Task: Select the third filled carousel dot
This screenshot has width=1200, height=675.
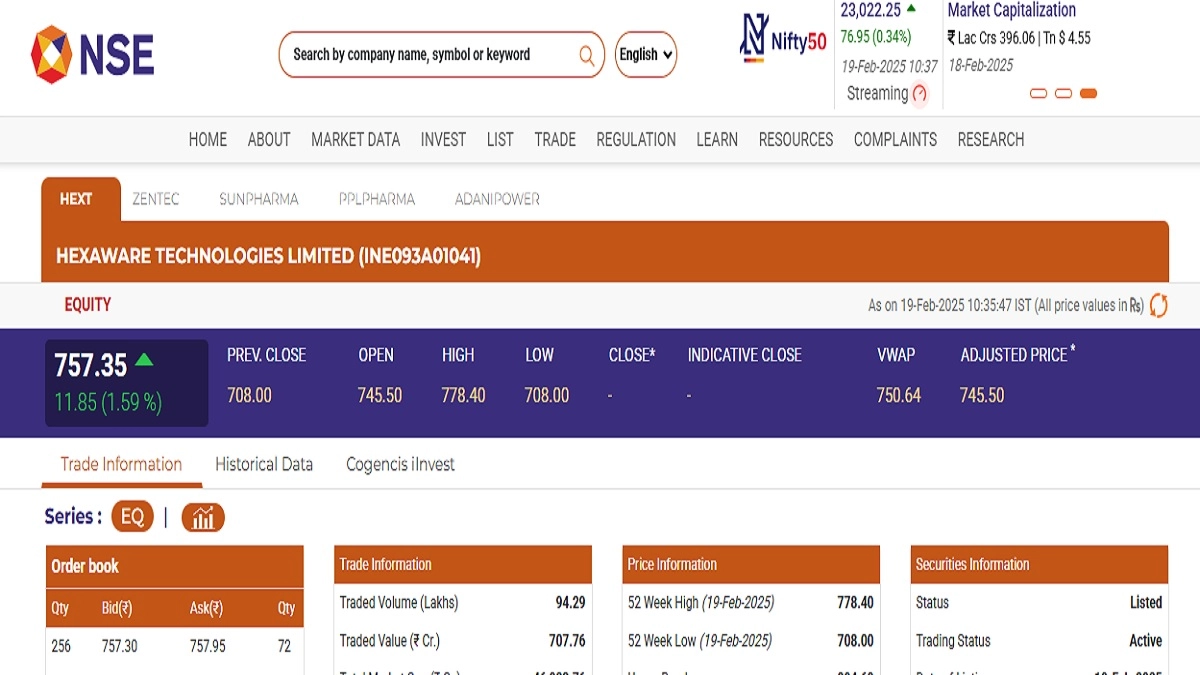Action: click(1088, 94)
